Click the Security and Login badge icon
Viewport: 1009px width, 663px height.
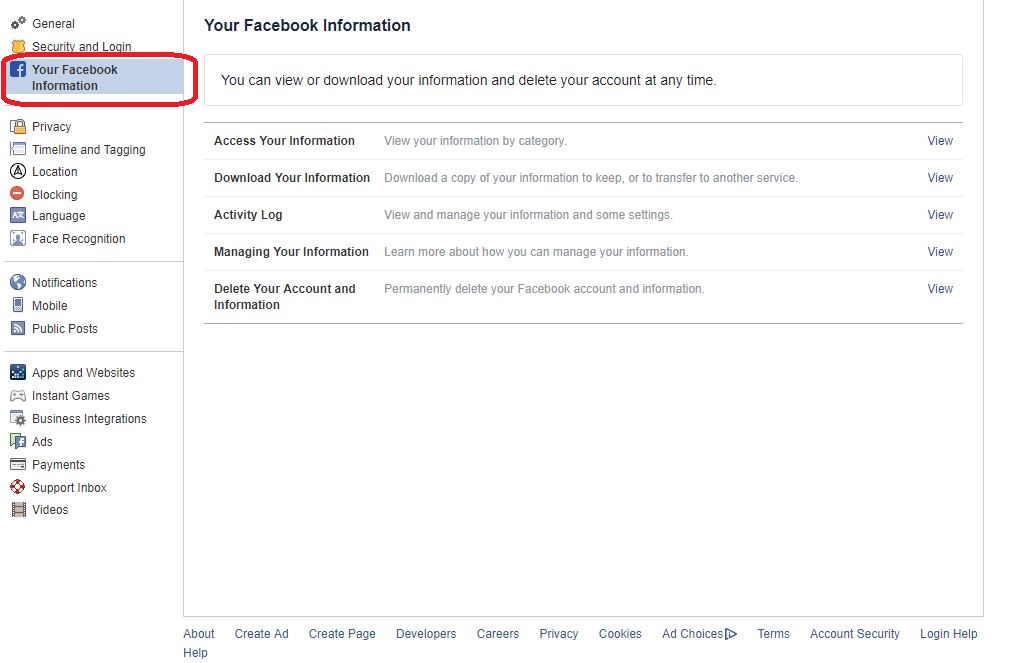[x=18, y=46]
